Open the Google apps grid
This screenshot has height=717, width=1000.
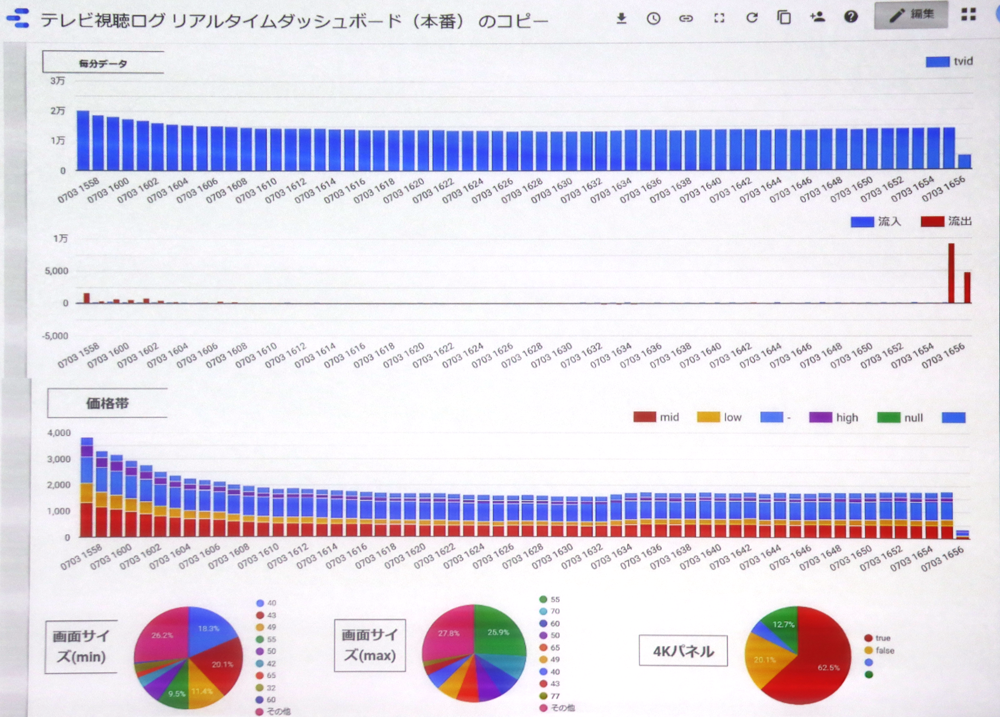point(968,15)
